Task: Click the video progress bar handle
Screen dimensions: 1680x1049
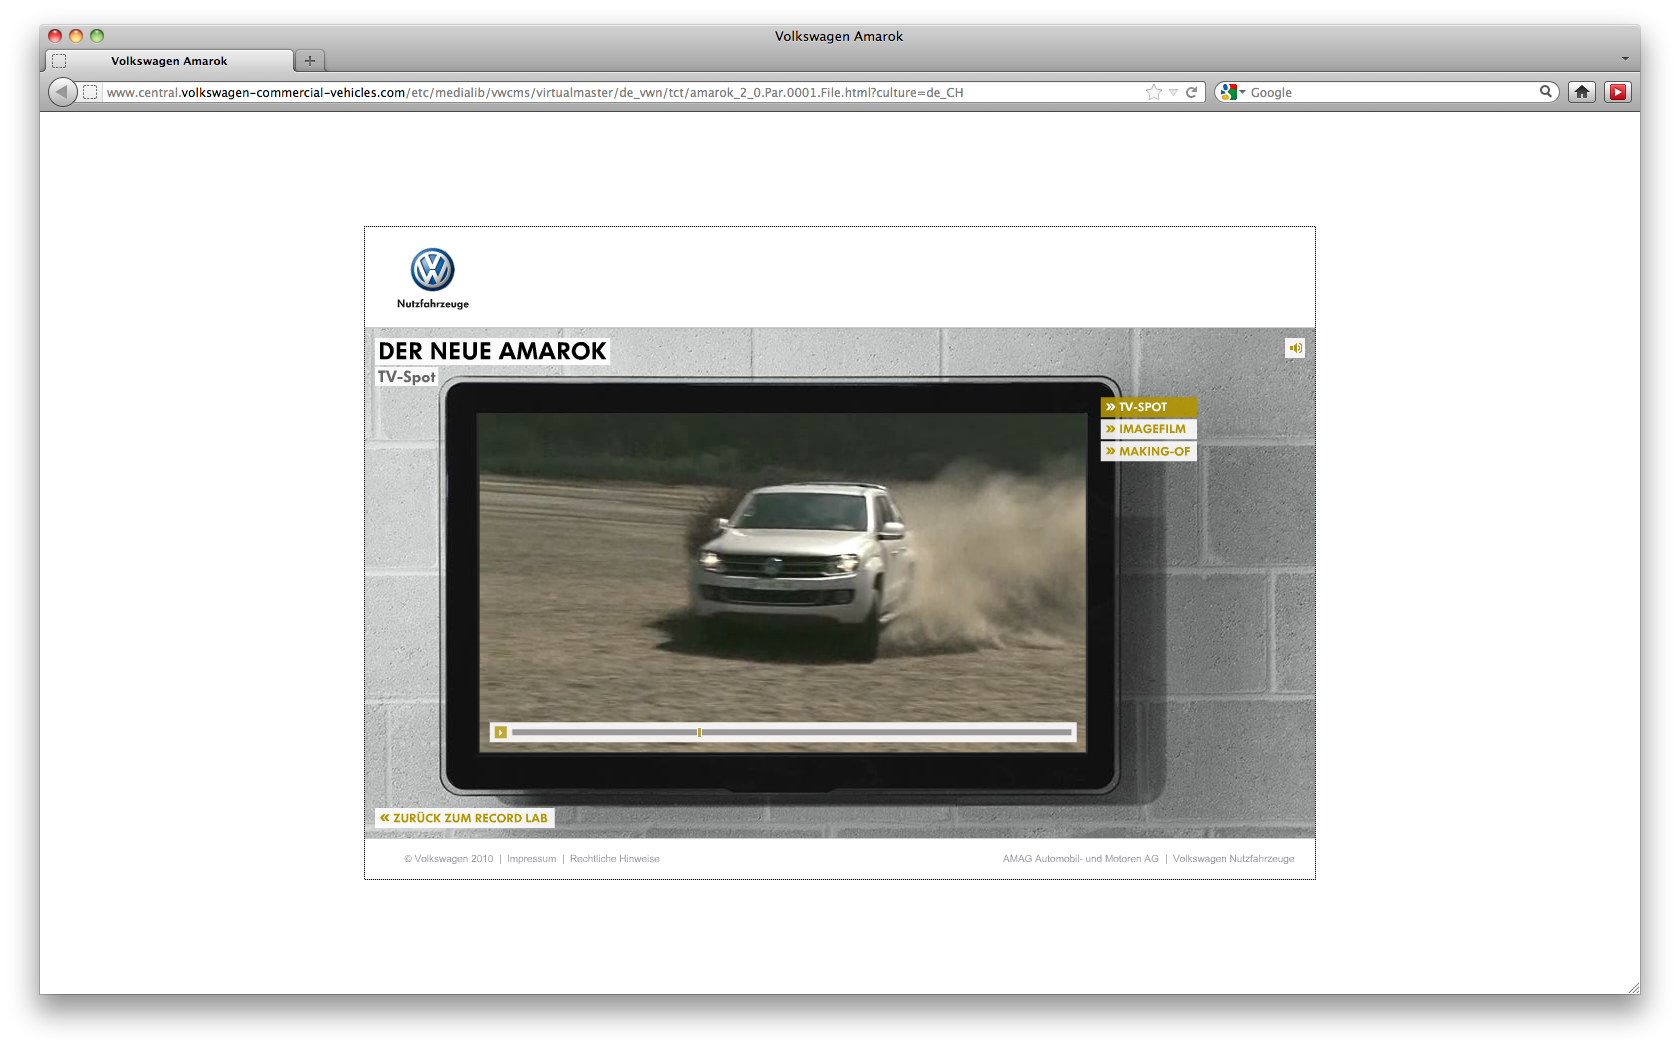Action: tap(699, 732)
